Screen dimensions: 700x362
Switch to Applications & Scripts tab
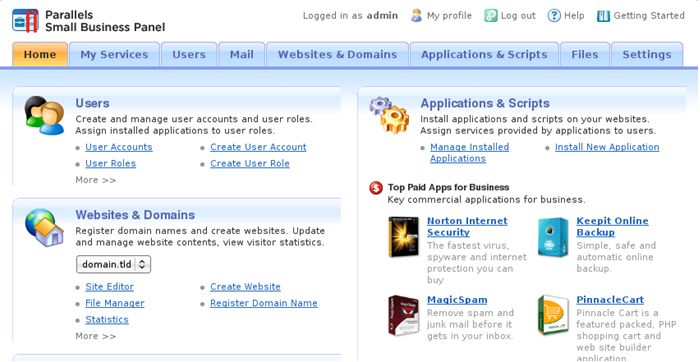coord(484,54)
